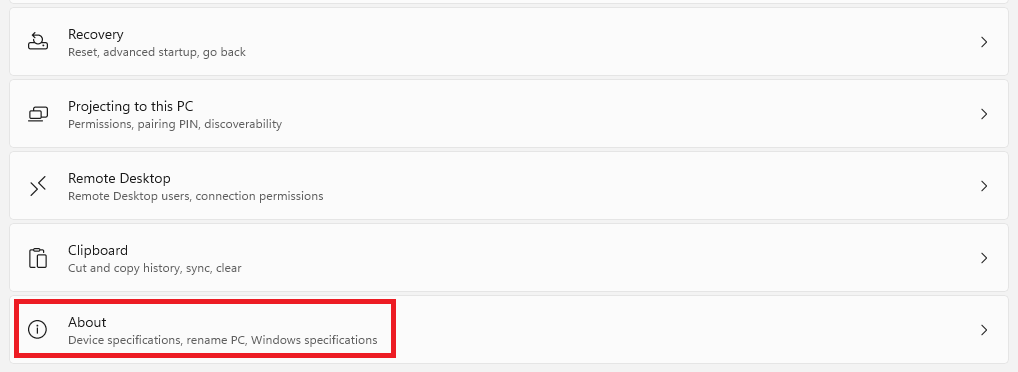Click the Clipboard icon
Viewport: 1018px width, 372px height.
(38, 258)
